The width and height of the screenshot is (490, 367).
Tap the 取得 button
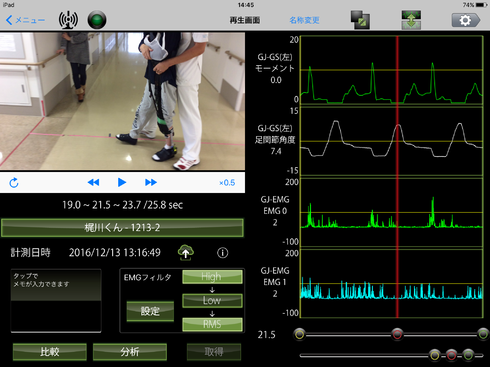pos(214,352)
